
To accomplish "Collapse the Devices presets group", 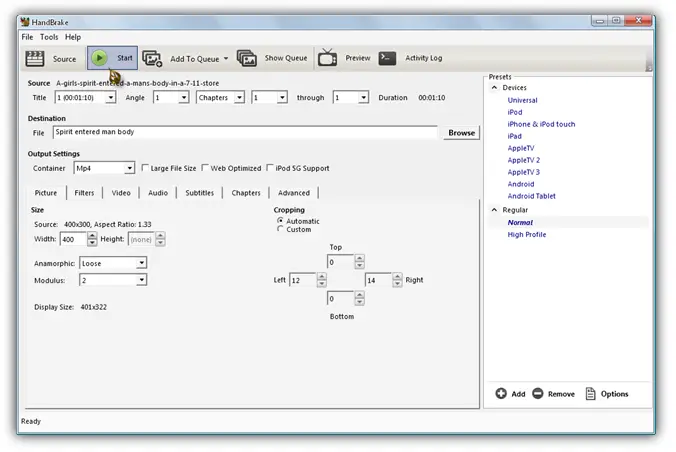I will point(494,88).
